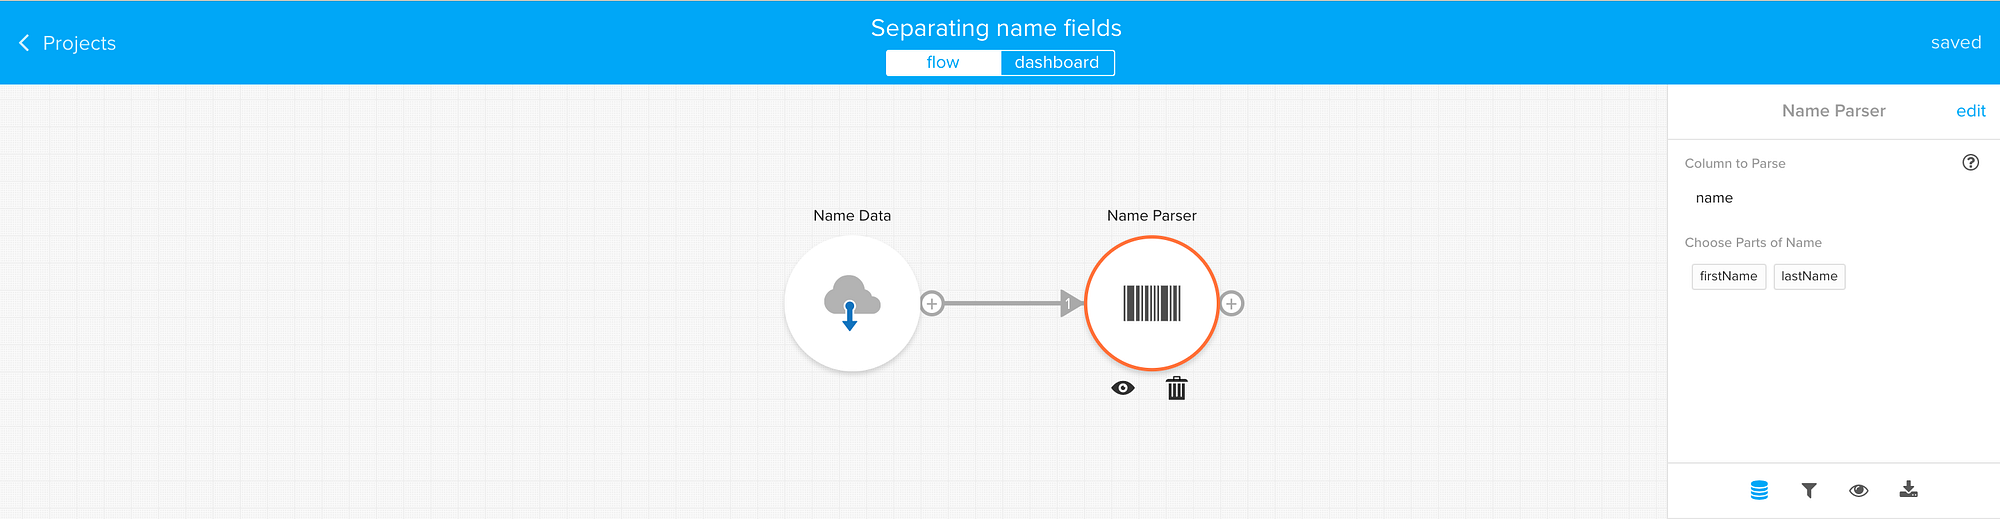The width and height of the screenshot is (2000, 519).
Task: Open help for Column to Parse
Action: (1970, 163)
